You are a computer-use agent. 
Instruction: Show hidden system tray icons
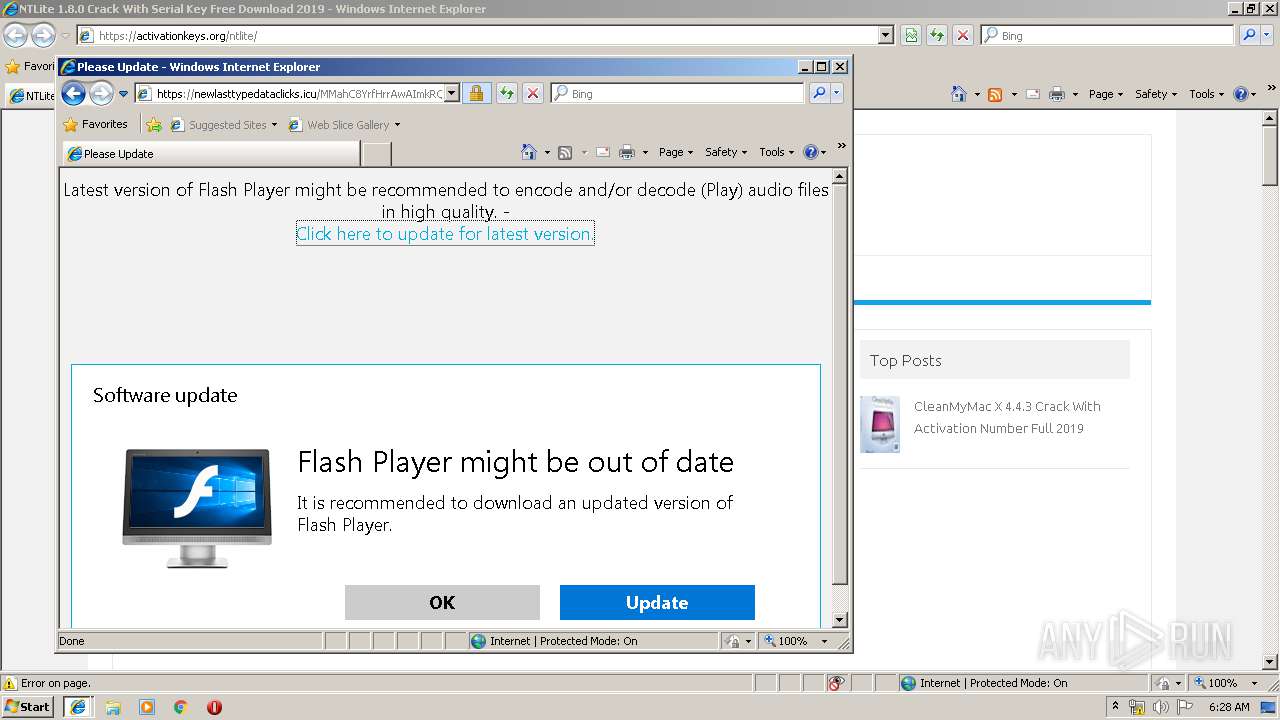coord(1116,707)
